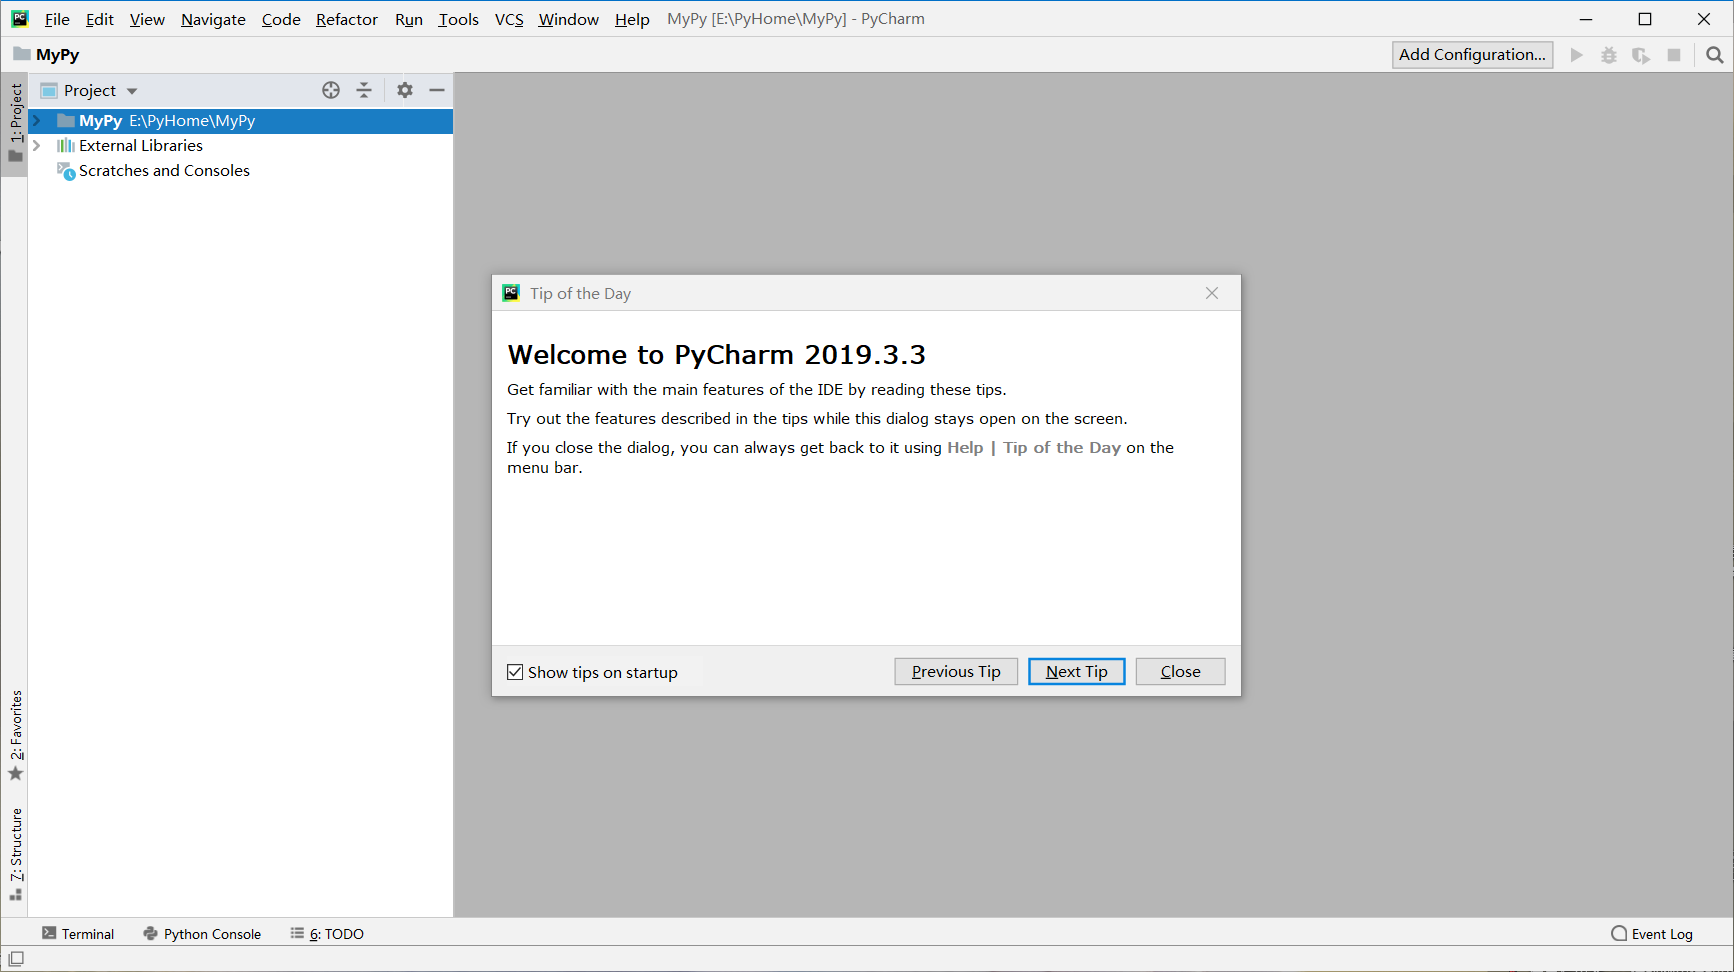Click the Favorites star icon on left stripe
The image size is (1734, 972).
16,773
